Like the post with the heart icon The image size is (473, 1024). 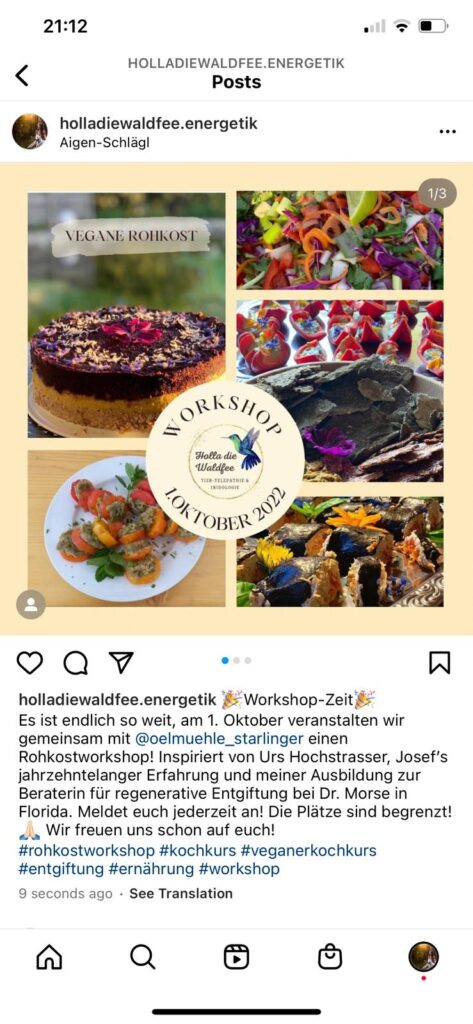(29, 663)
